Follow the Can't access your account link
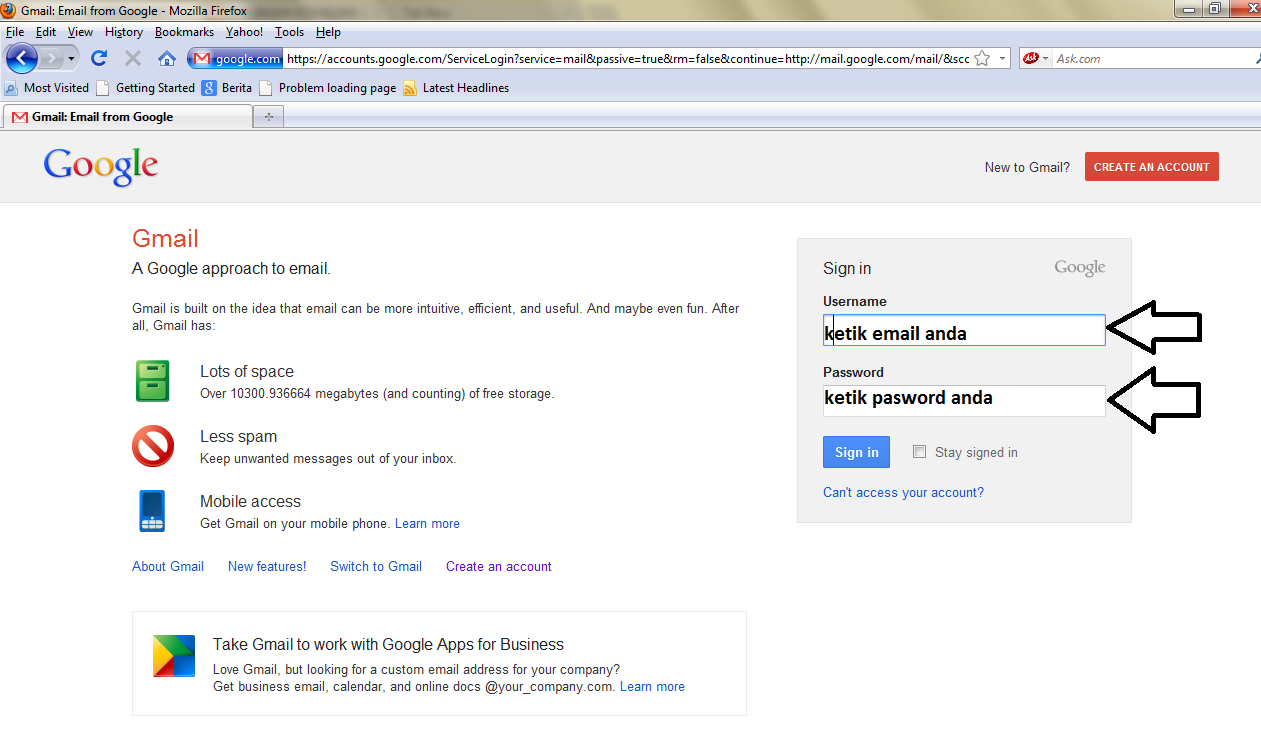The height and width of the screenshot is (732, 1261). coord(903,492)
